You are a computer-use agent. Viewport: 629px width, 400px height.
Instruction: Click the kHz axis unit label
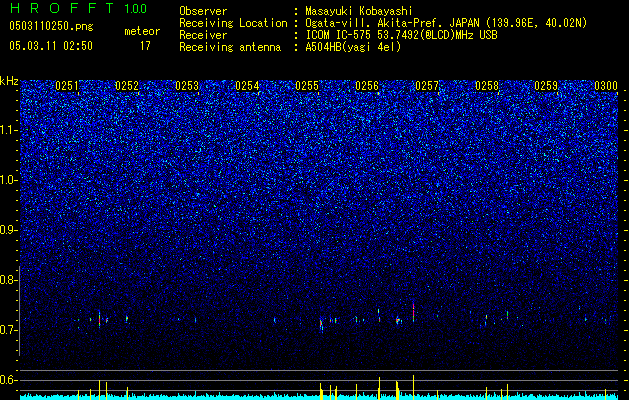(9, 81)
